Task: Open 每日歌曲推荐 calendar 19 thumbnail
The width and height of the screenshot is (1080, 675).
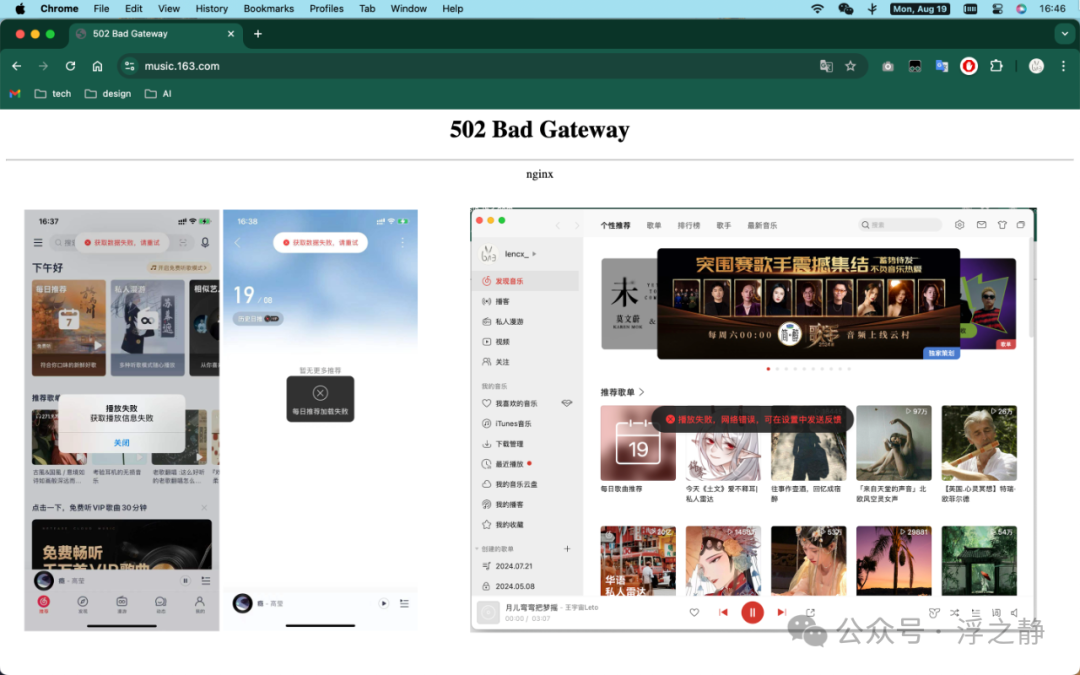Action: [x=638, y=443]
